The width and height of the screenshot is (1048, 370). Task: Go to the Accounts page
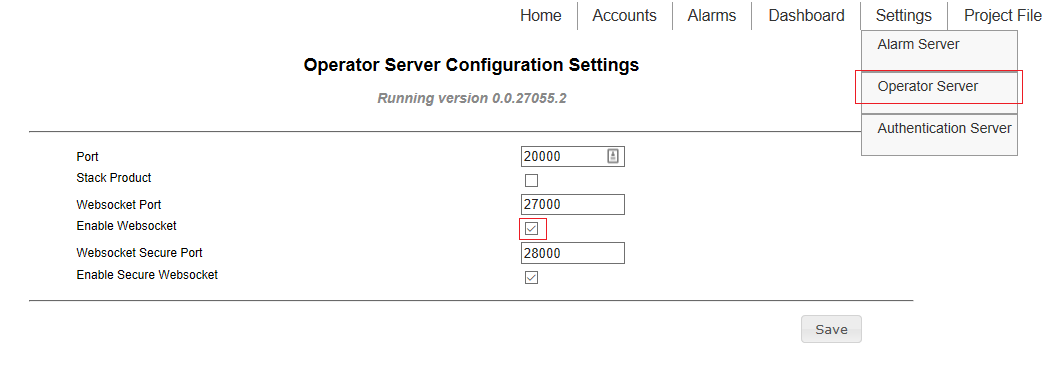624,15
